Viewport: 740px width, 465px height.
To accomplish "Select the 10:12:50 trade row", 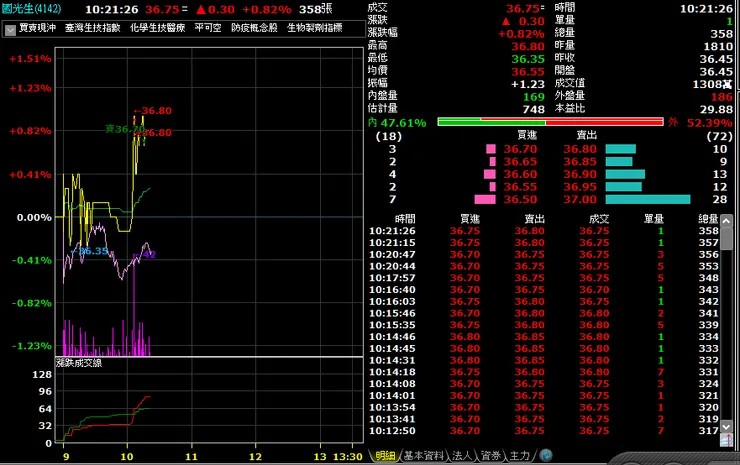I will click(x=544, y=431).
